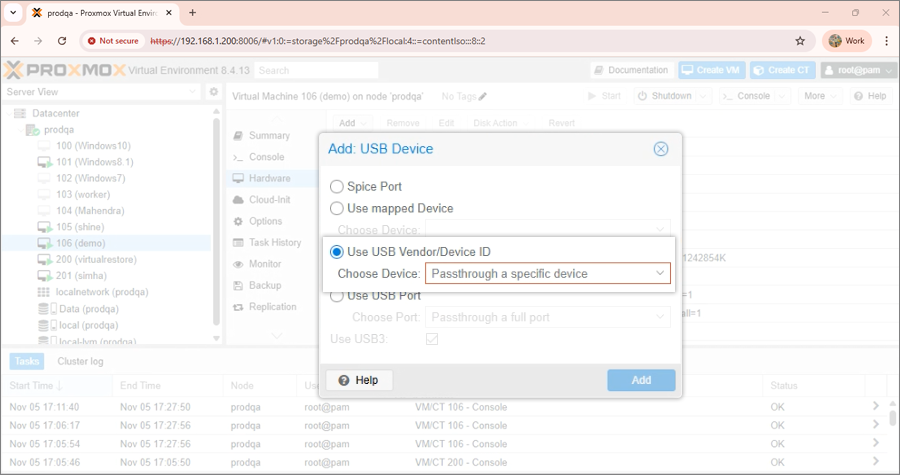Click the browser reload icon
Screen dimensions: 900x475
pyautogui.click(x=62, y=41)
